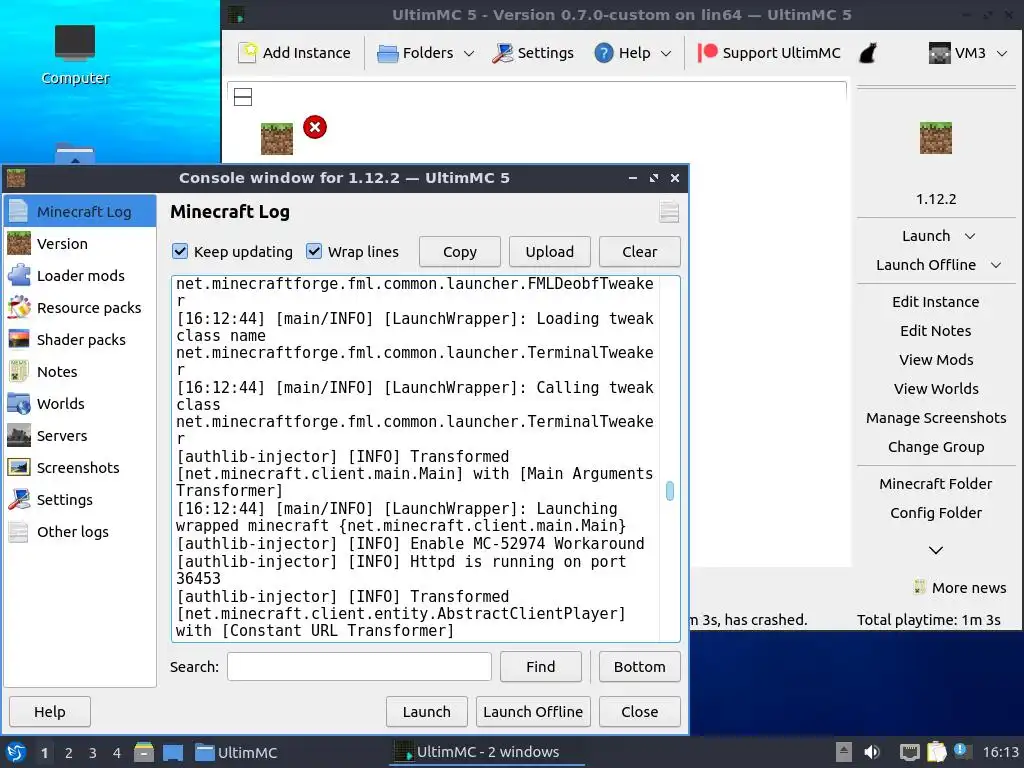The width and height of the screenshot is (1024, 768).
Task: Click the red crashed error badge
Action: pyautogui.click(x=315, y=127)
